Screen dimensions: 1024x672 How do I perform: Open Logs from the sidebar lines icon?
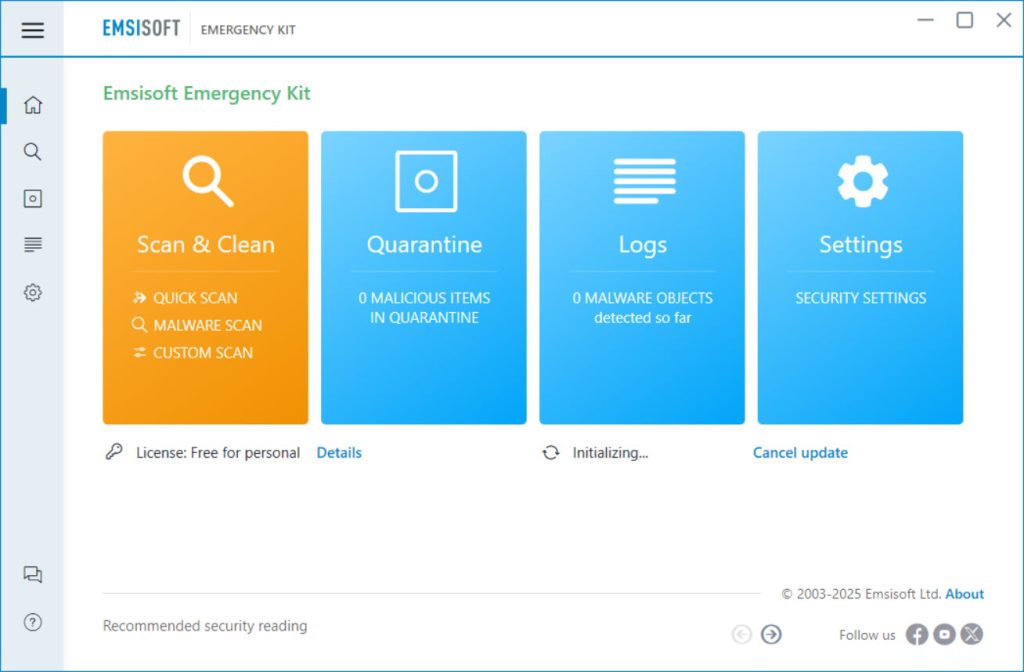click(33, 245)
